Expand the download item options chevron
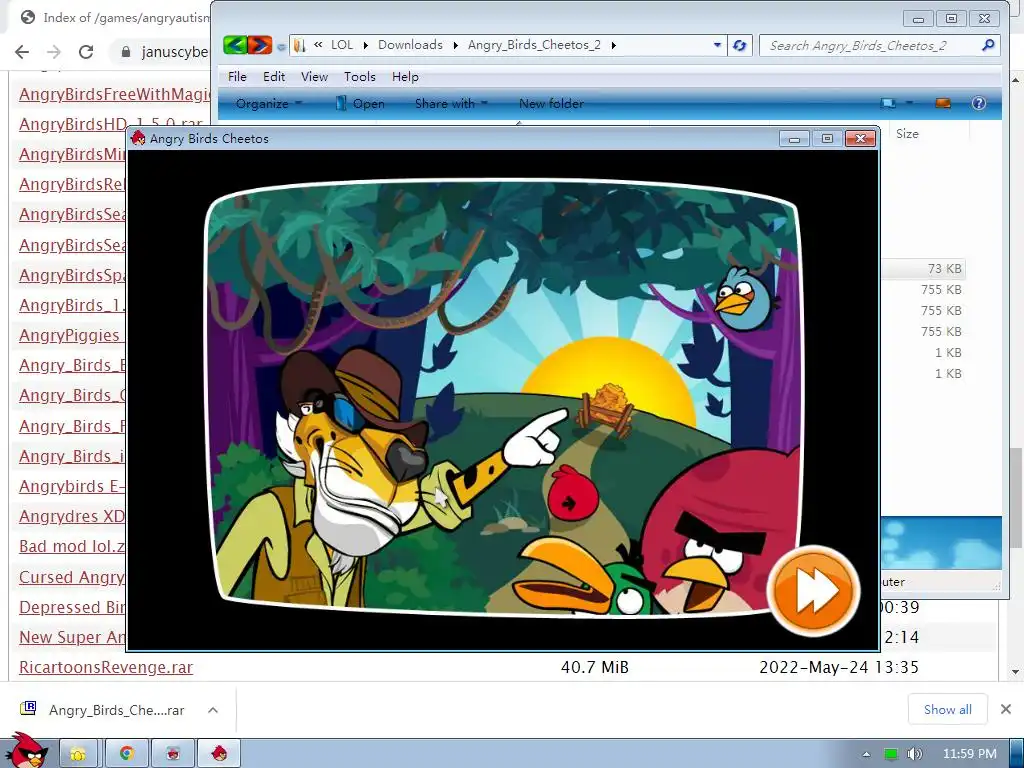The width and height of the screenshot is (1024, 768). click(x=213, y=710)
